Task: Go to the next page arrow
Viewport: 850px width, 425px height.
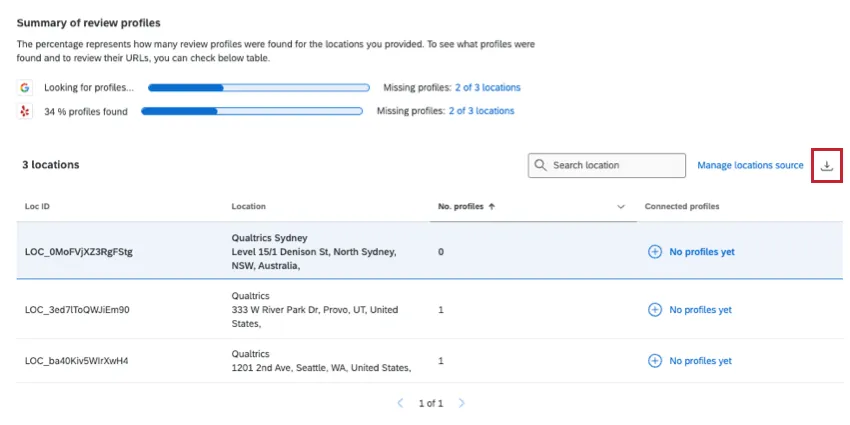Action: 461,403
